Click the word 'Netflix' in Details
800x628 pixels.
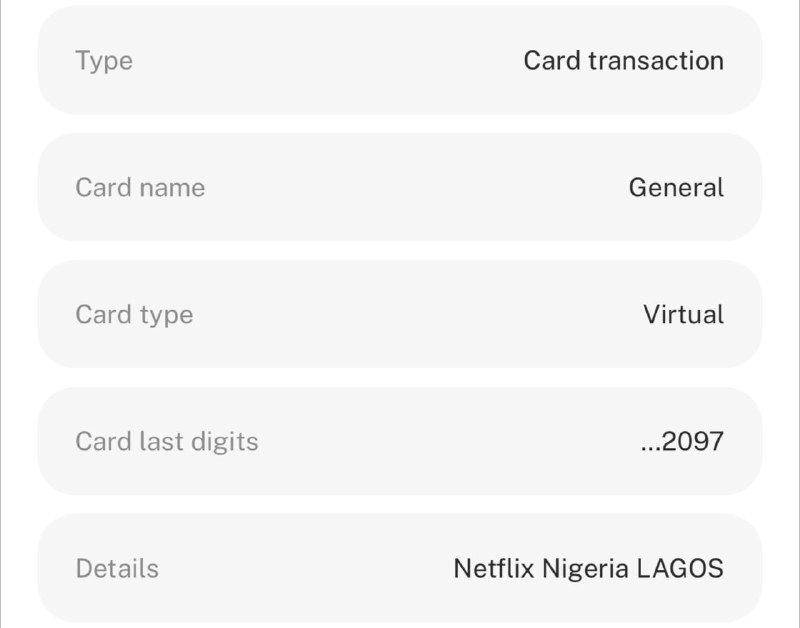tap(494, 569)
